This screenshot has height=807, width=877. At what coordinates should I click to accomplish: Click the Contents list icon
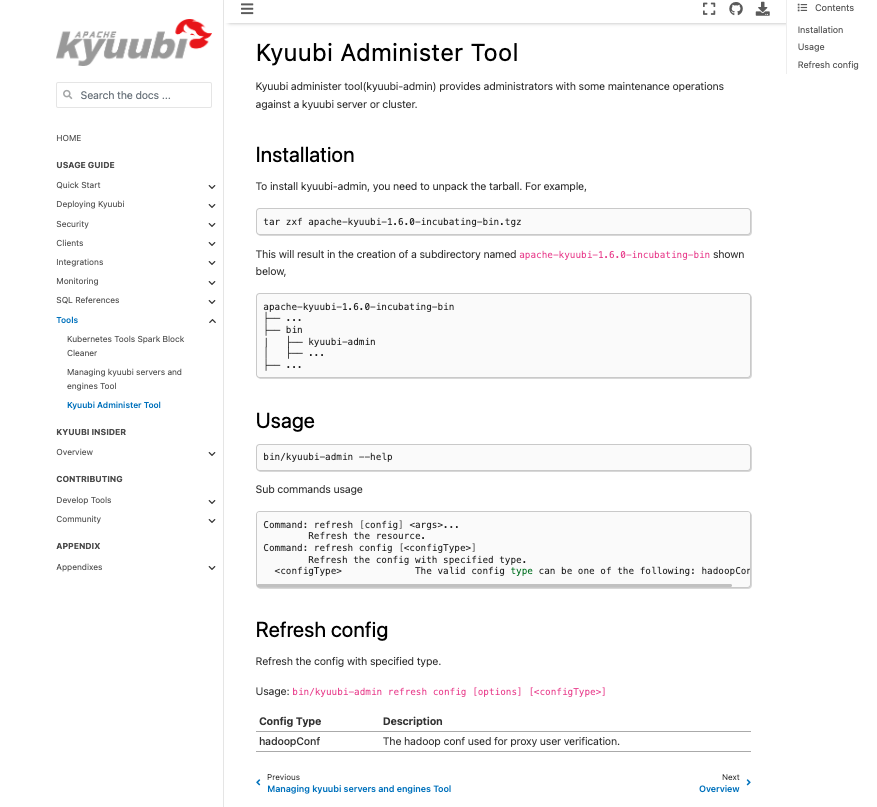point(802,8)
